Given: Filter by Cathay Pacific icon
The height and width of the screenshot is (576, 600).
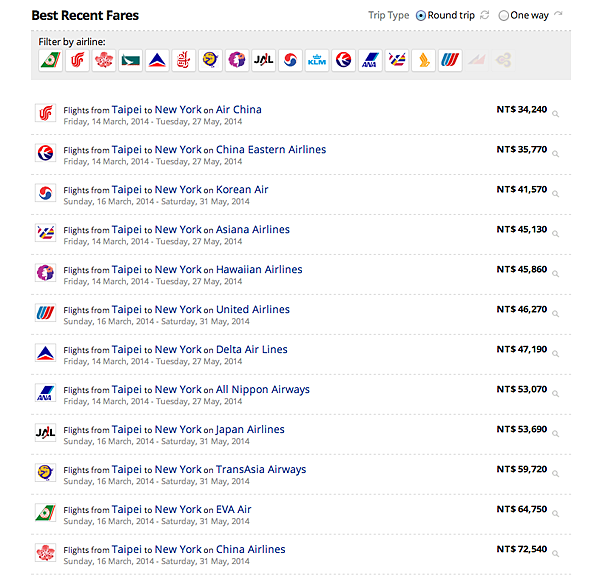Looking at the screenshot, I should pyautogui.click(x=130, y=60).
